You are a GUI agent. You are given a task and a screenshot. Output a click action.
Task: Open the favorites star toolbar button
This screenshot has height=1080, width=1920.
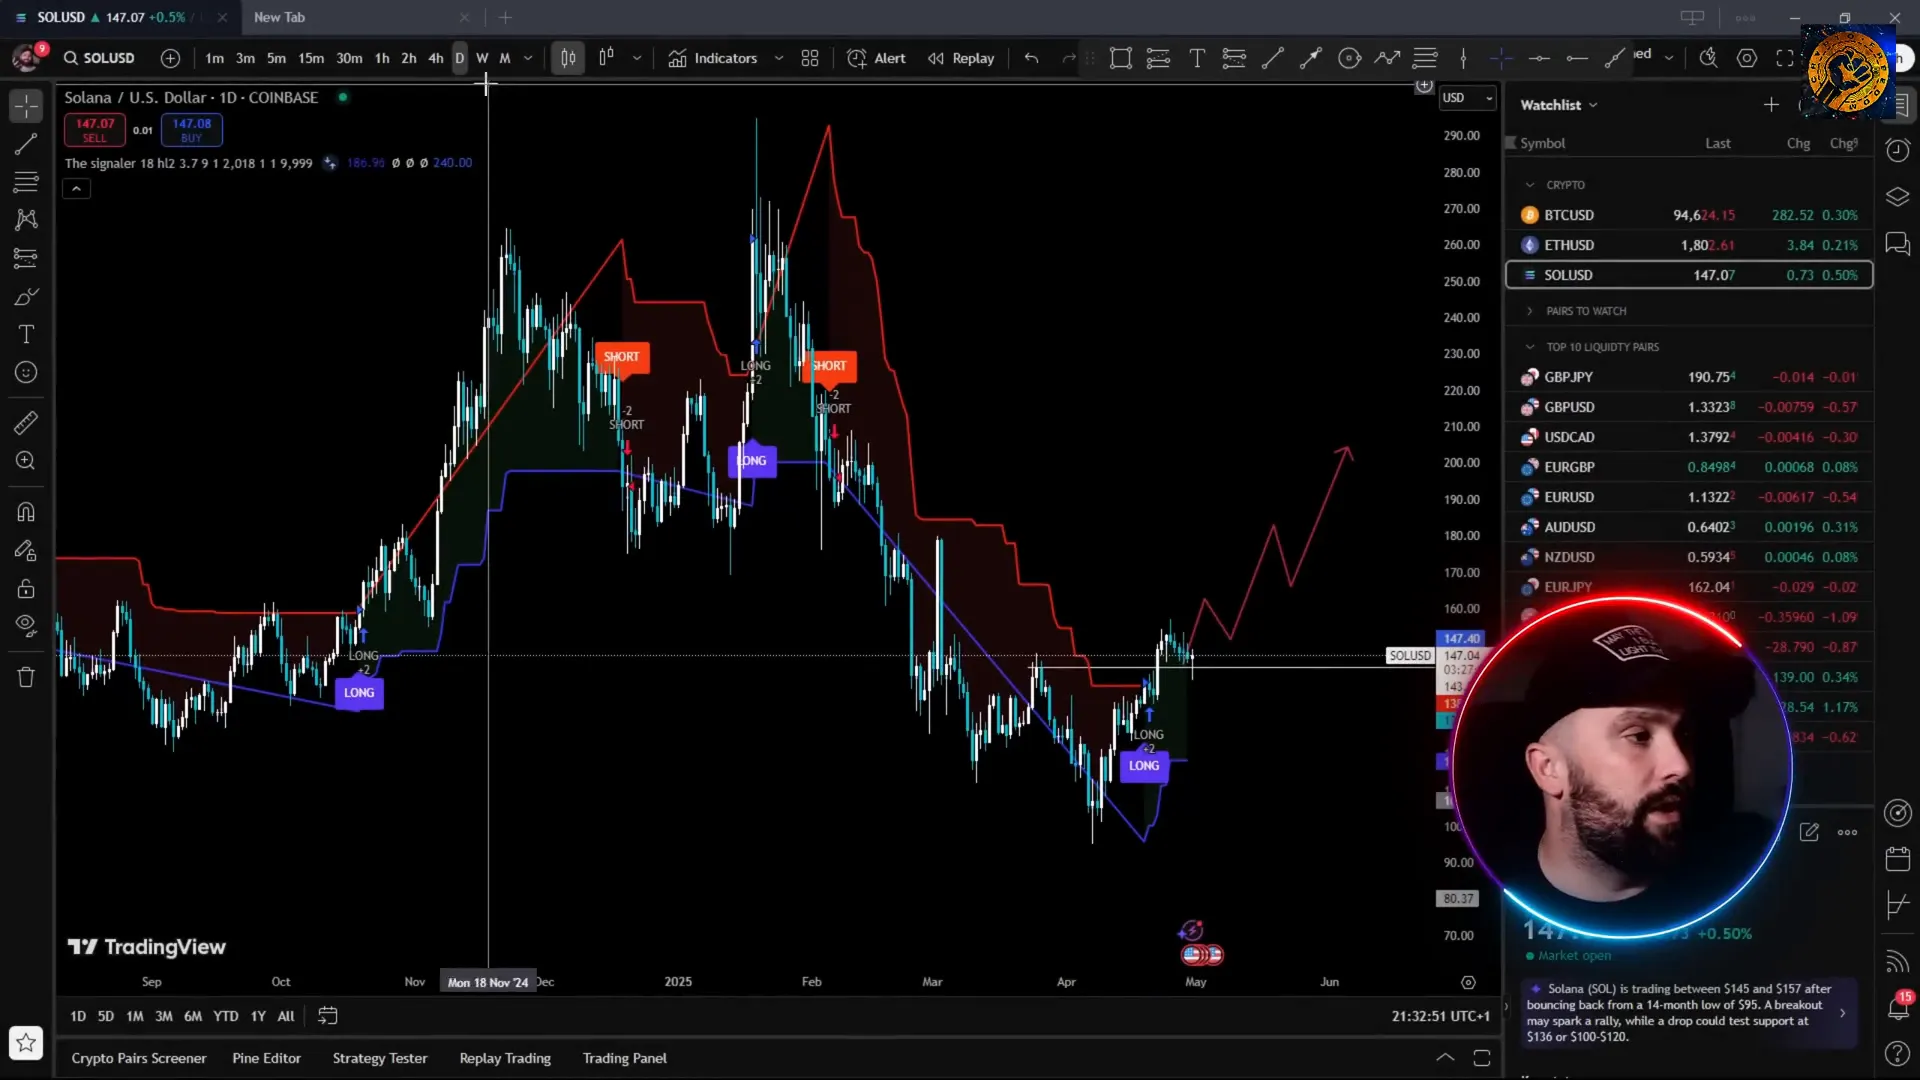click(x=26, y=1043)
